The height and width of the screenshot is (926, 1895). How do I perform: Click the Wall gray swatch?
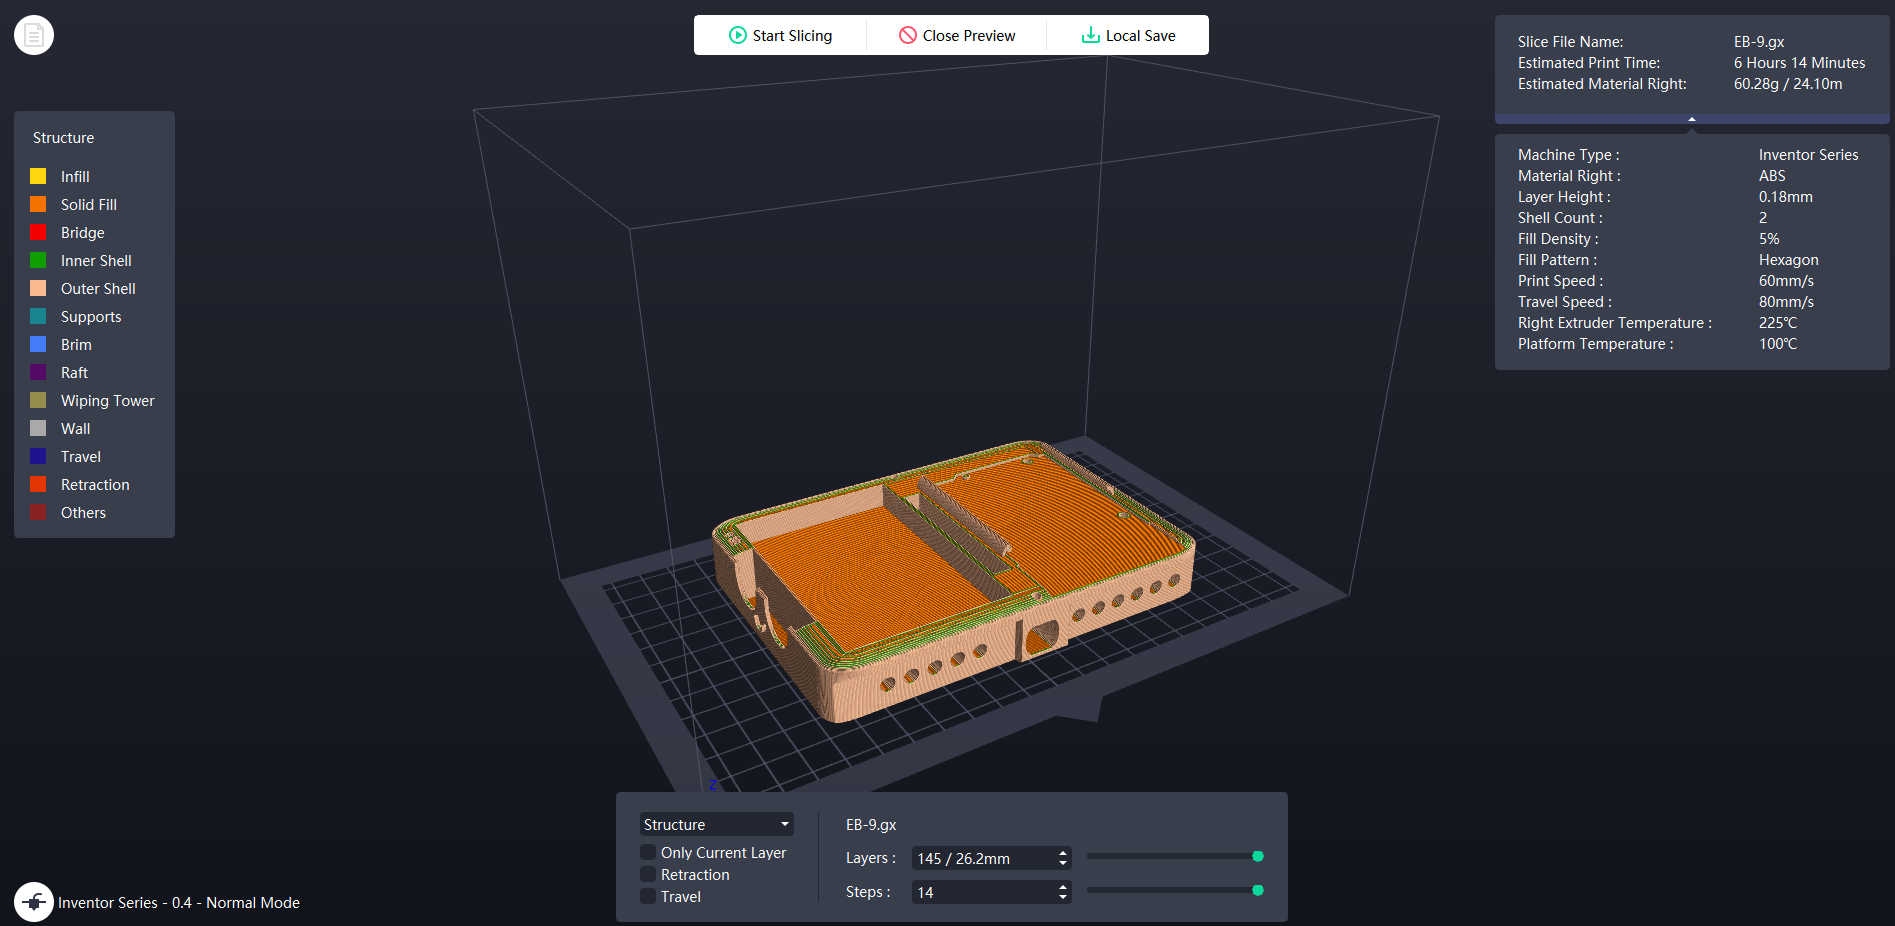click(x=38, y=428)
